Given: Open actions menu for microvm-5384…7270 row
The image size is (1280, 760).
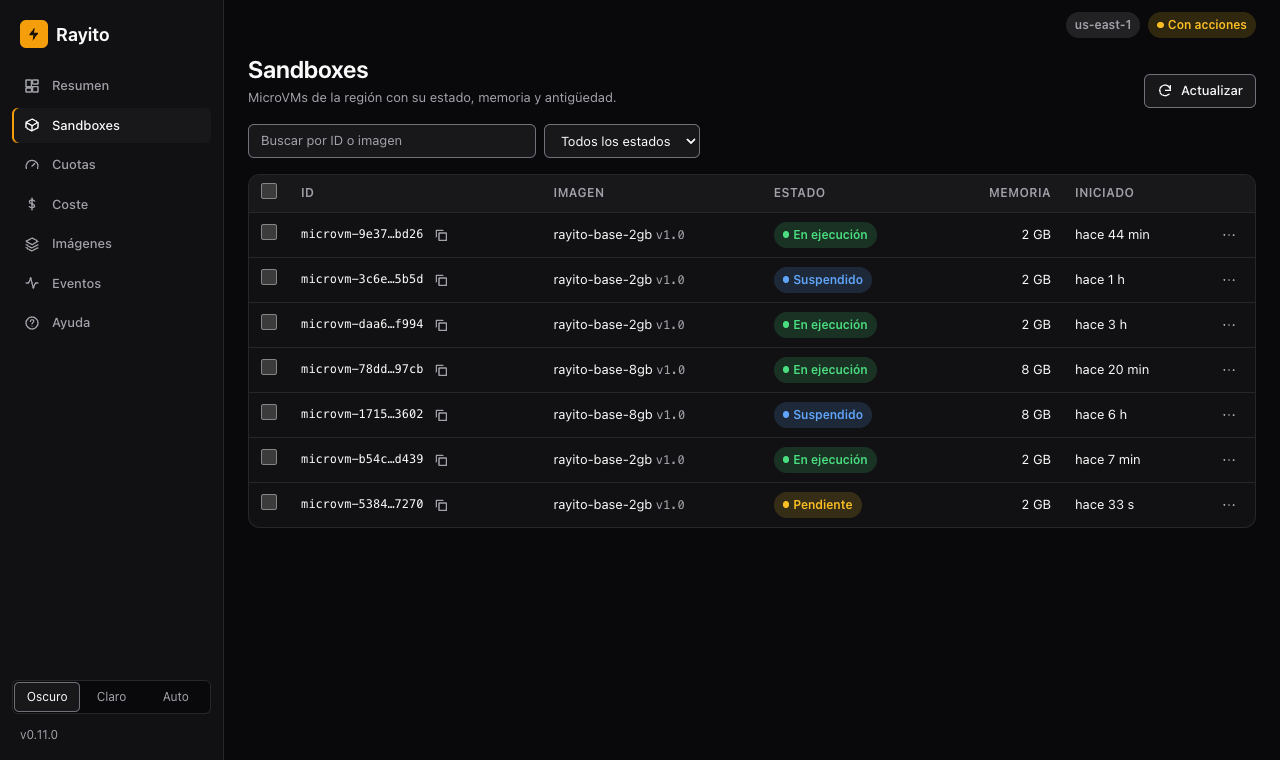Looking at the screenshot, I should tap(1229, 505).
